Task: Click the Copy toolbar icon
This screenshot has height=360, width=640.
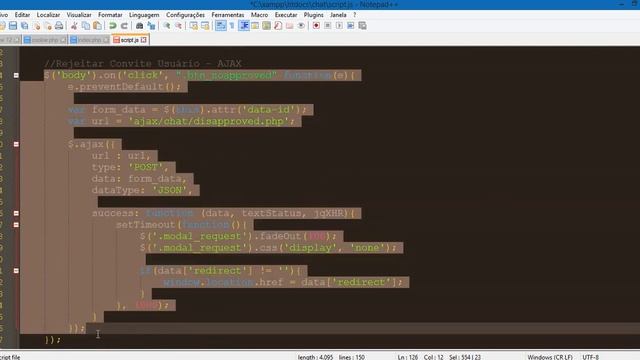Action: coord(86,26)
